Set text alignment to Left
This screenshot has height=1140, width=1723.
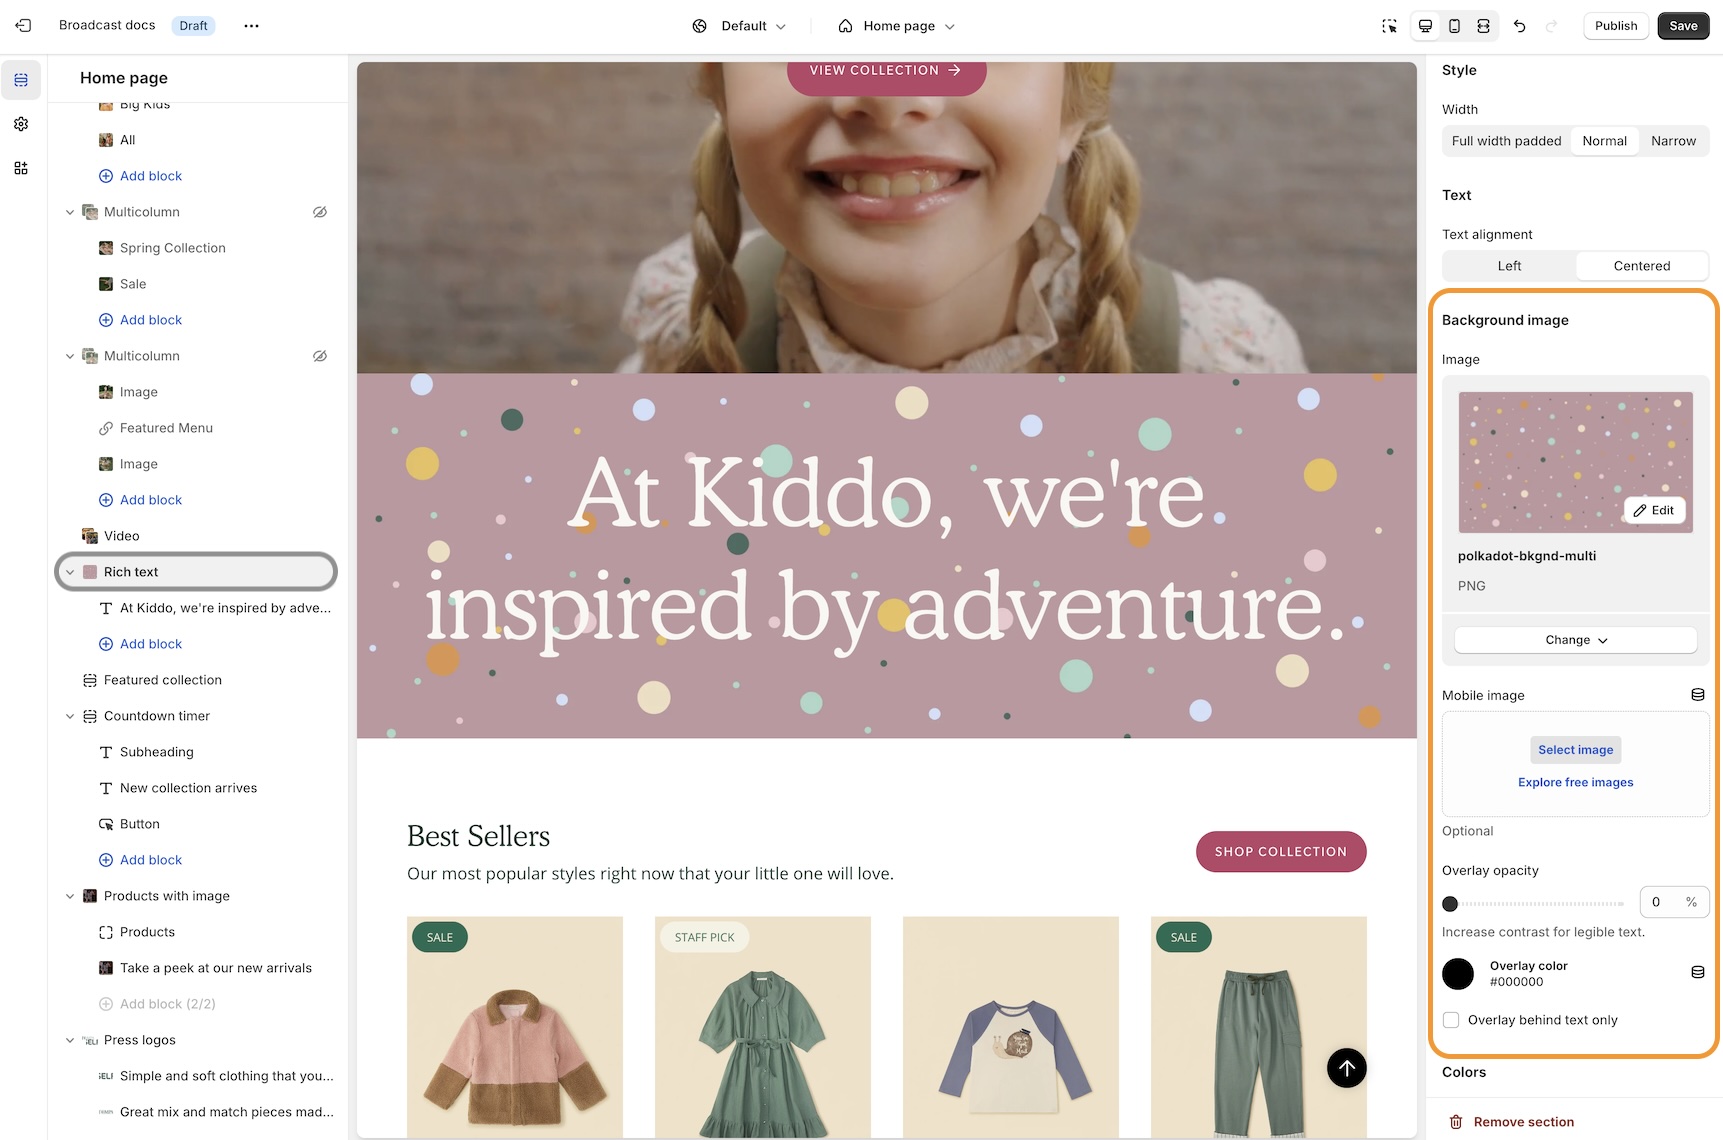(1509, 266)
